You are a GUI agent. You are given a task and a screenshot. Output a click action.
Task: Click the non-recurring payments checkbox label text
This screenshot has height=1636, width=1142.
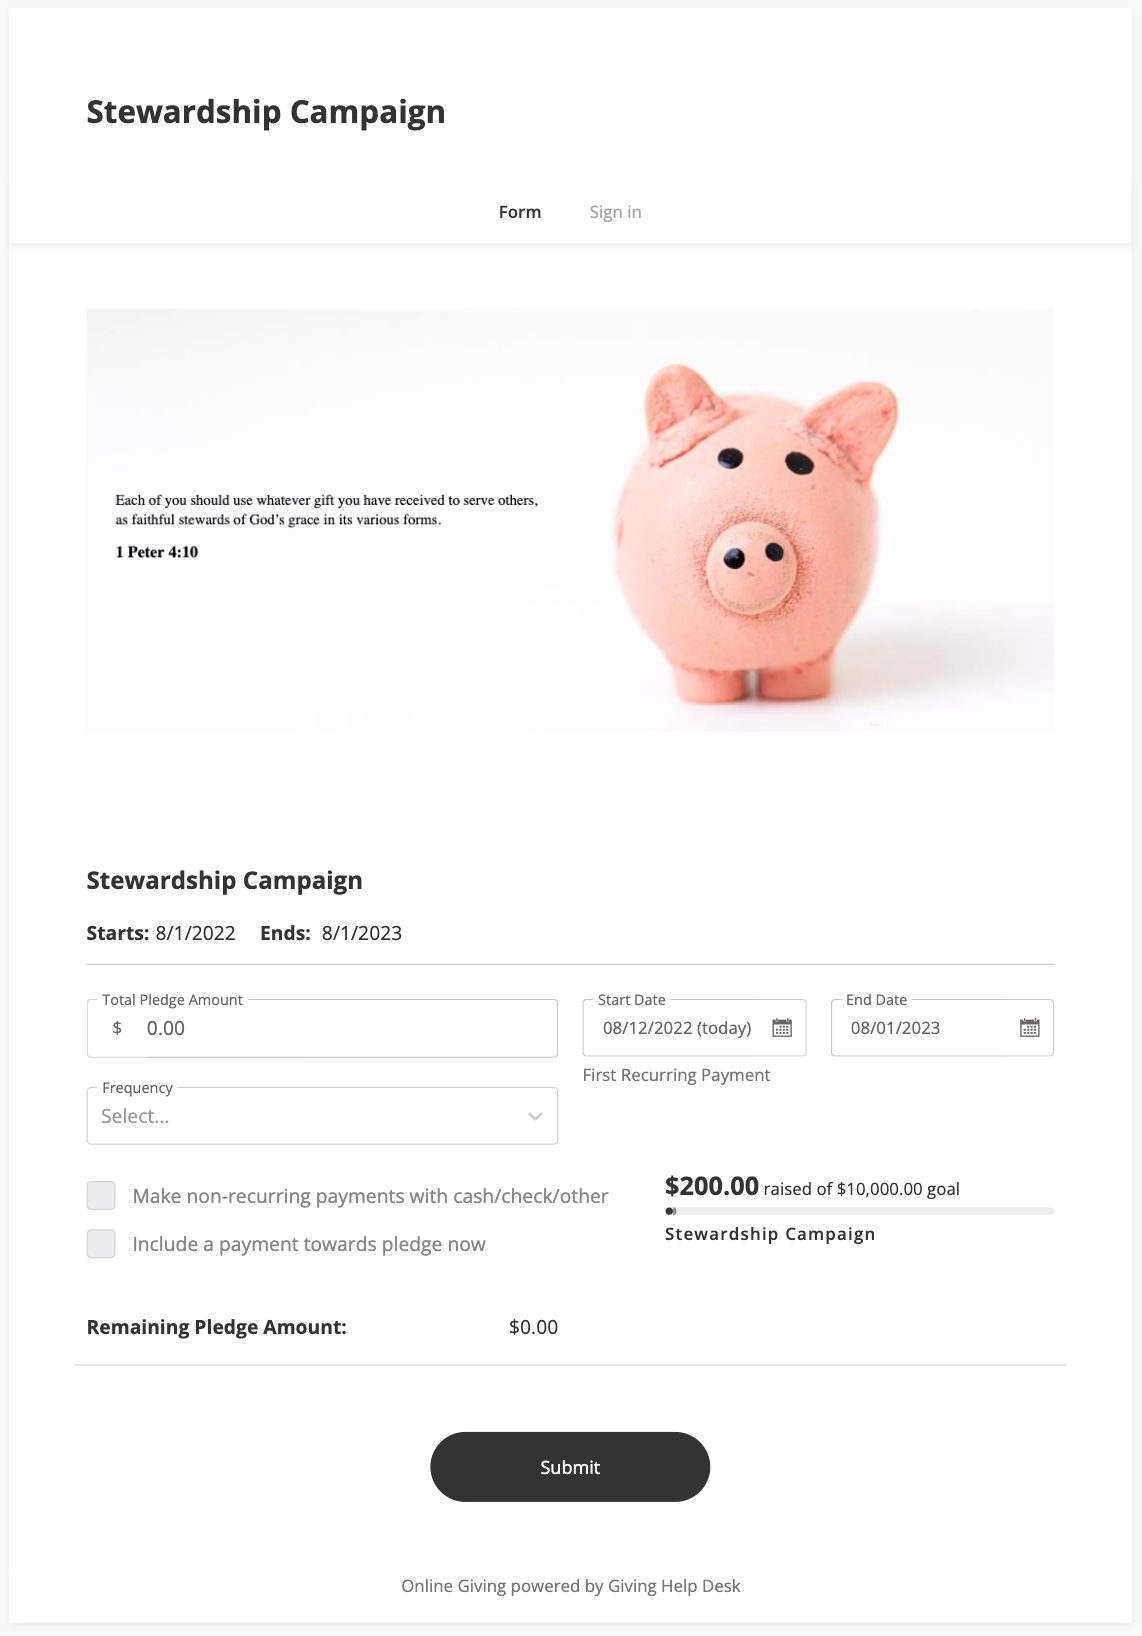370,1196
